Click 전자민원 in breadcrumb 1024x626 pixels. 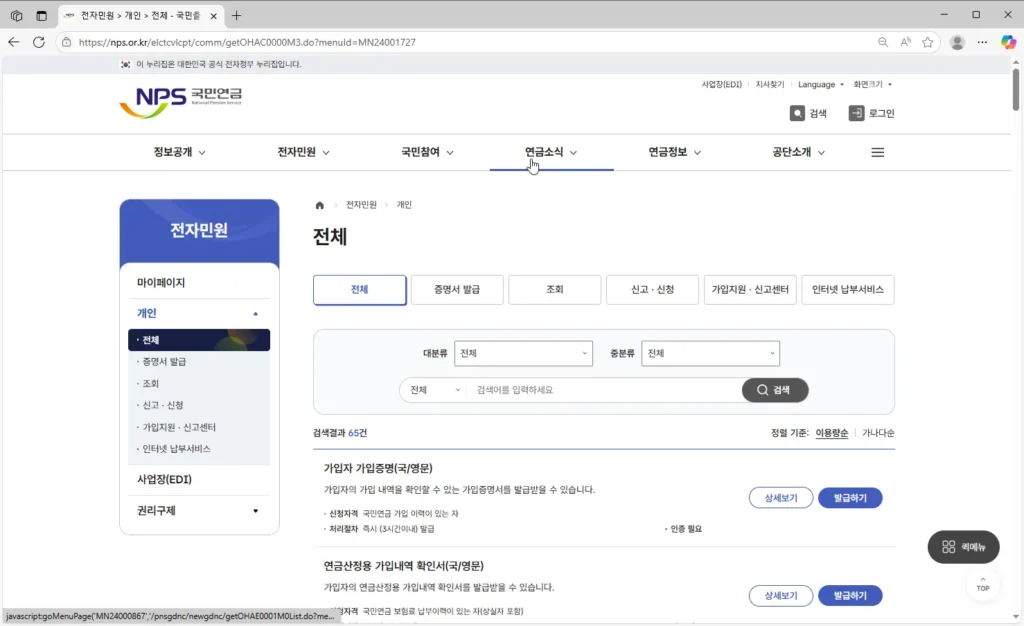[361, 205]
